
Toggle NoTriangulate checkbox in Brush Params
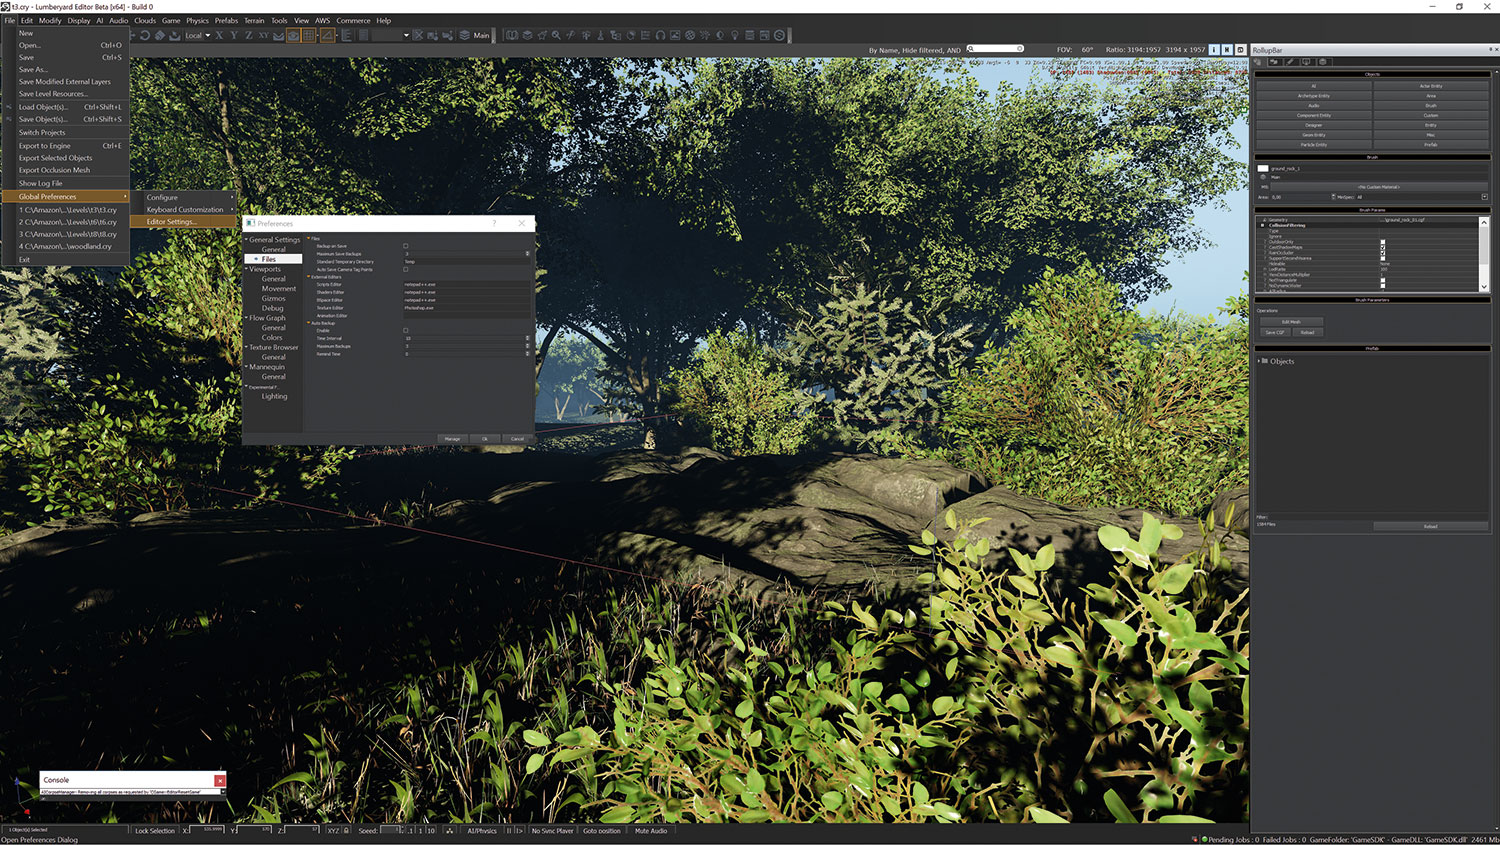1383,280
